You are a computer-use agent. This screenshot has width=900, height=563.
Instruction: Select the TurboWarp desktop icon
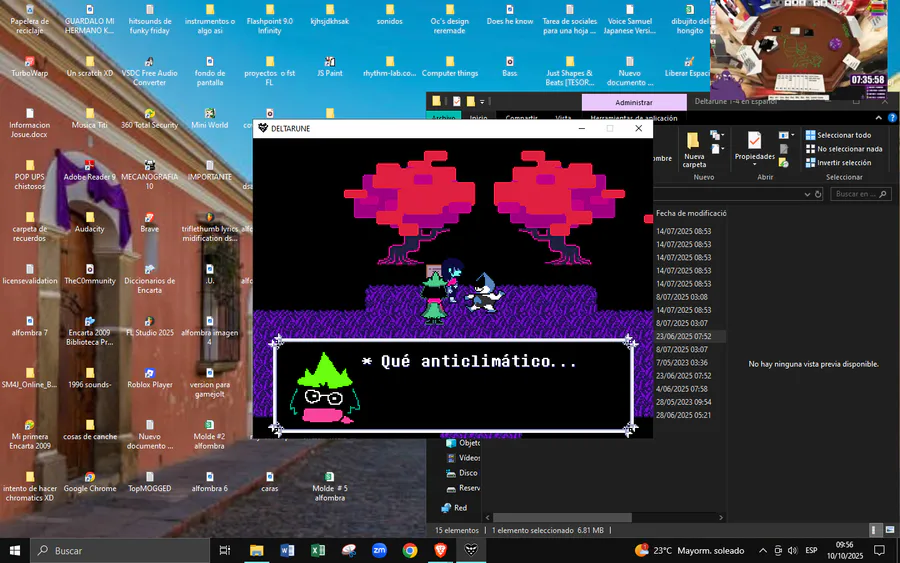click(x=30, y=67)
